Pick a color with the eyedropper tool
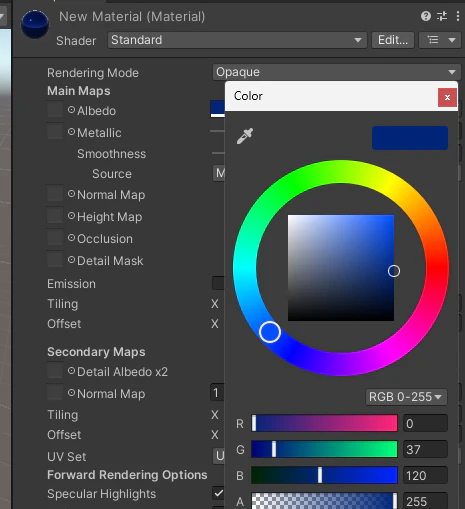 pos(245,136)
